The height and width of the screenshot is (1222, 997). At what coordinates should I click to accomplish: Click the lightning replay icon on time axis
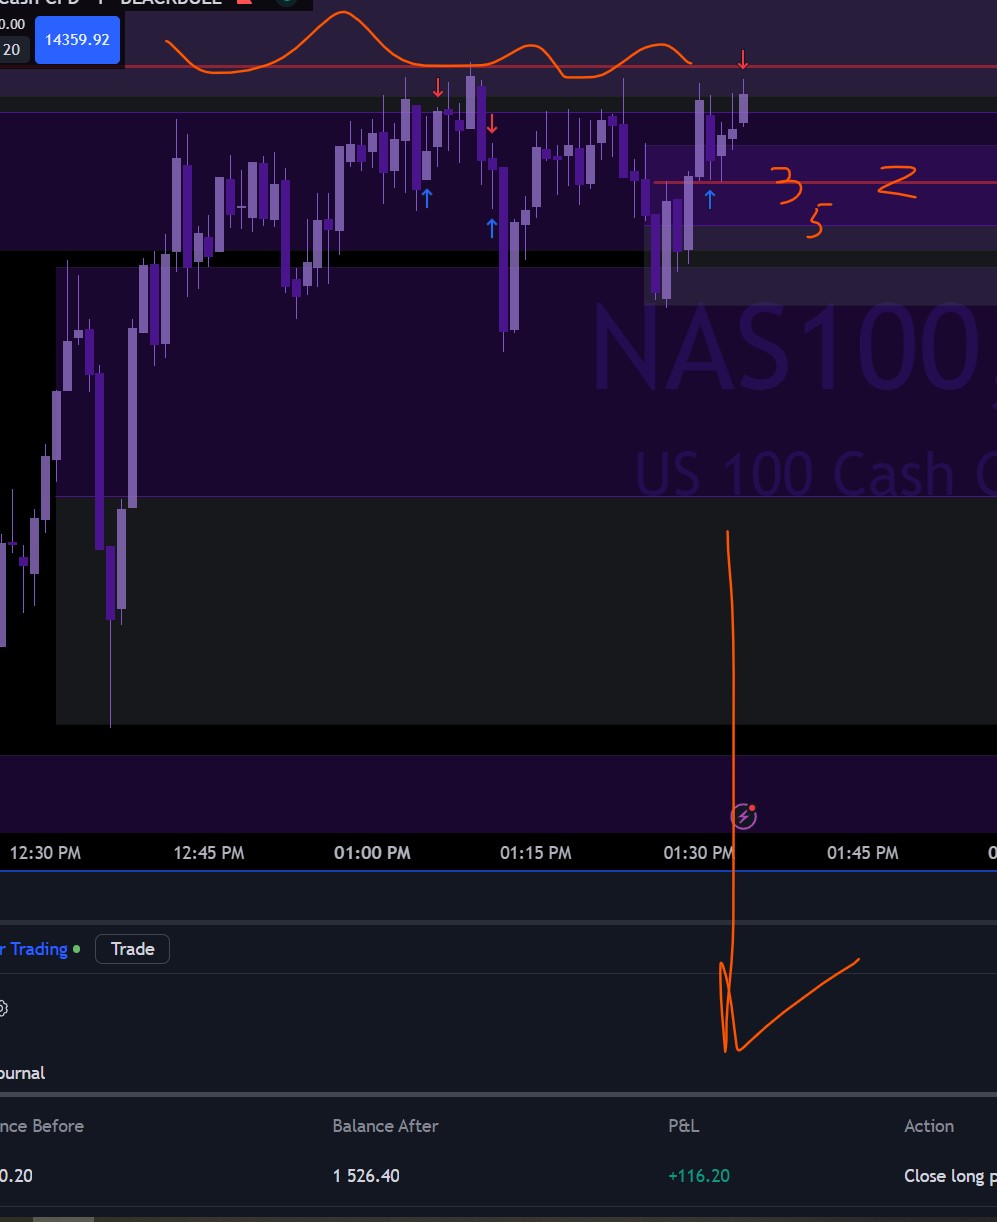[x=743, y=816]
